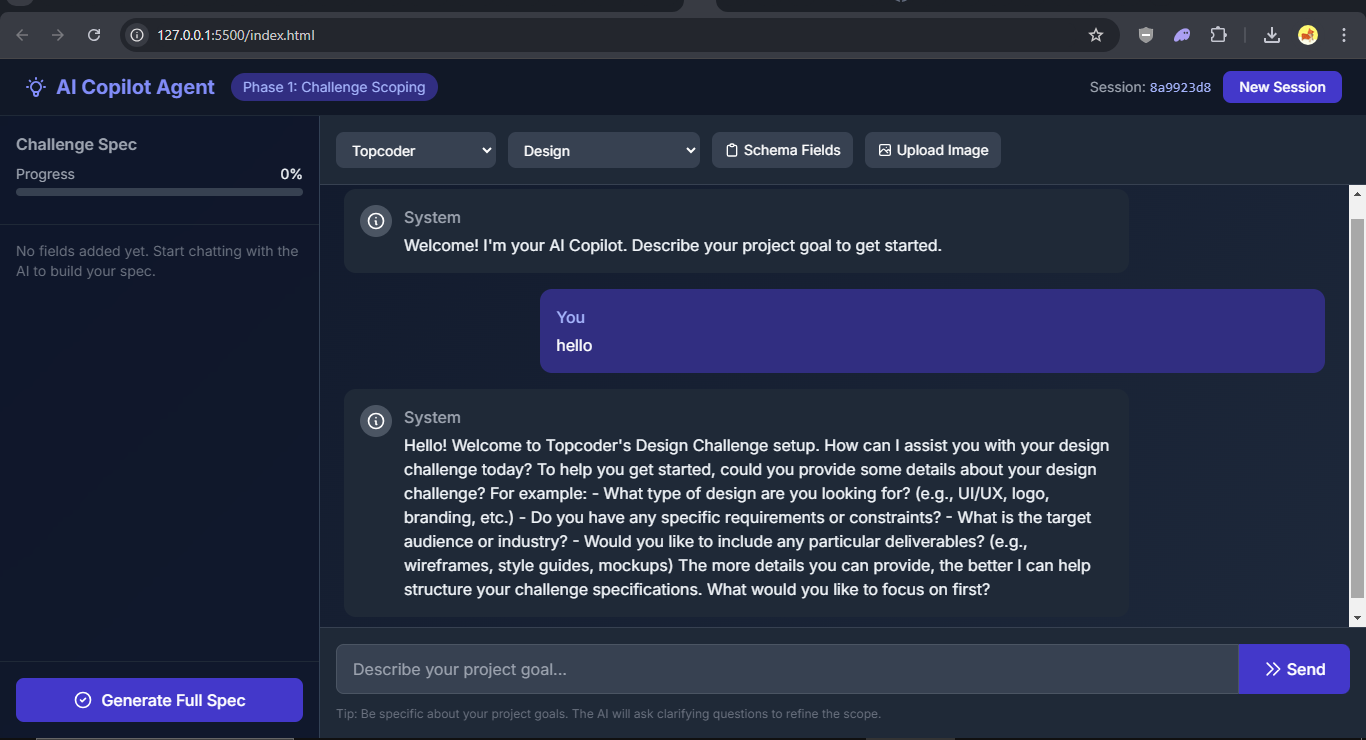Click the reload page icon
This screenshot has width=1366, height=740.
(x=93, y=34)
